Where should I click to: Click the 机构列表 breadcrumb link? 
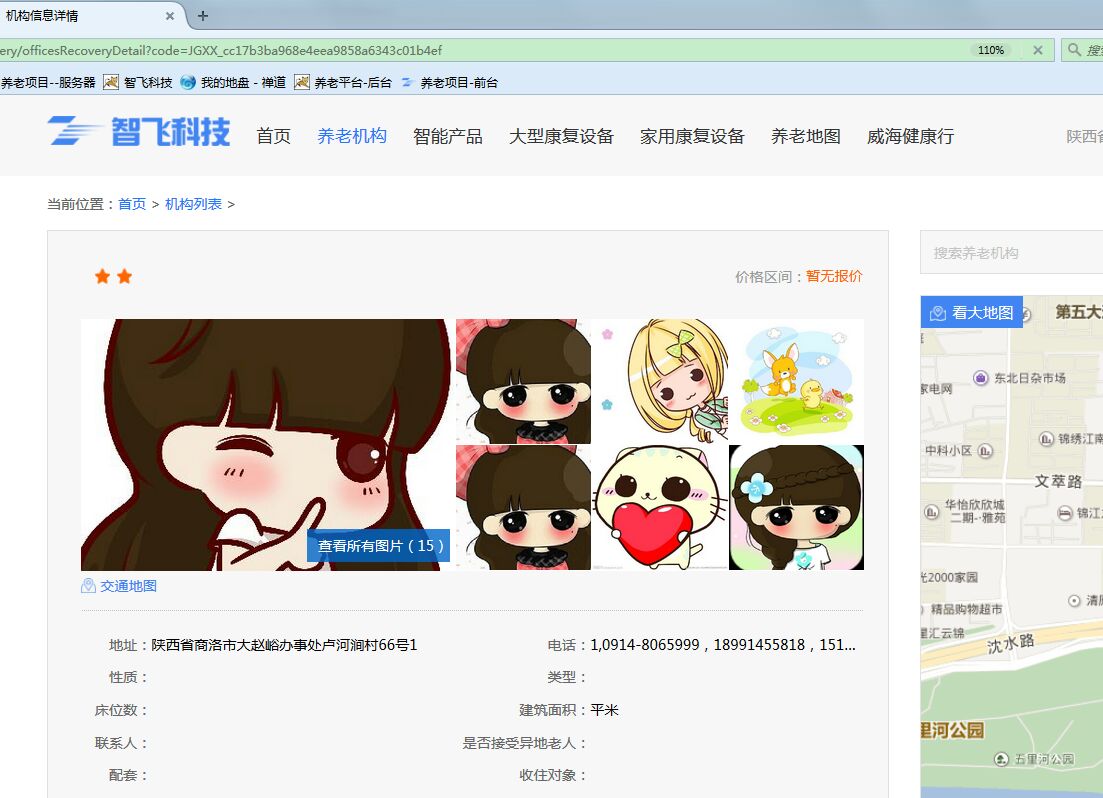193,204
